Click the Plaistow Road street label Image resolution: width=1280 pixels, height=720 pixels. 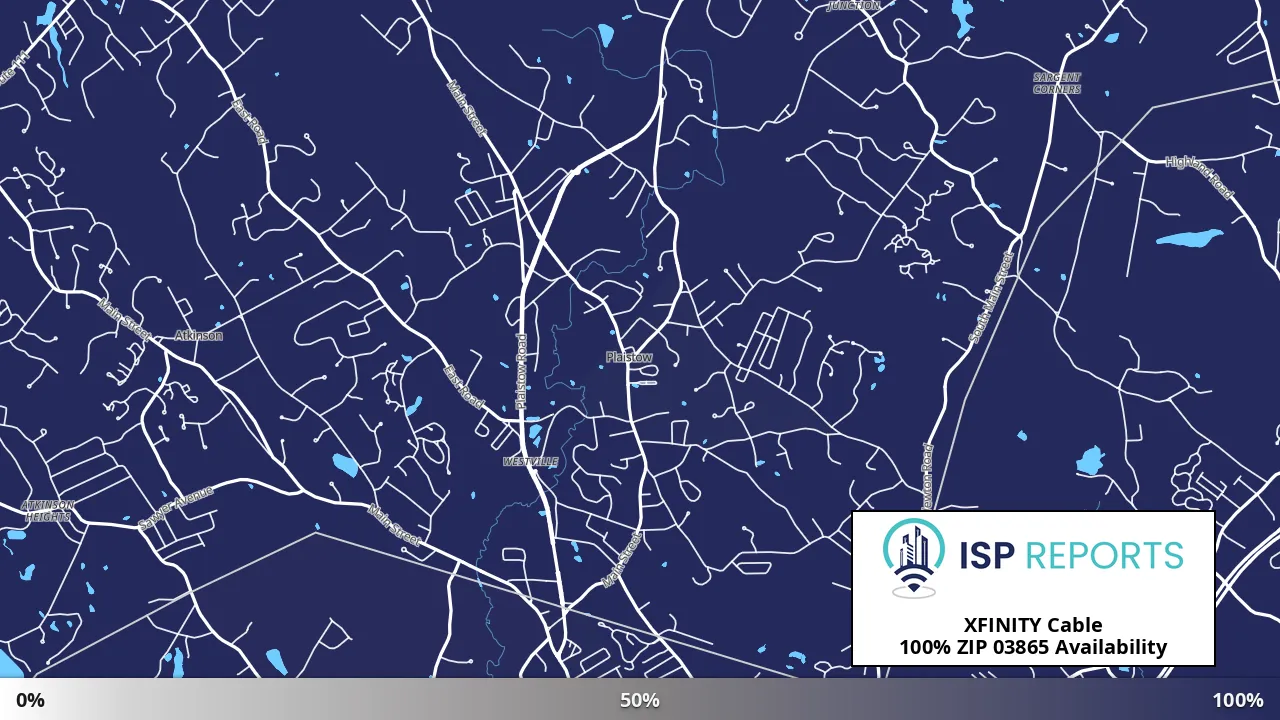pos(521,370)
